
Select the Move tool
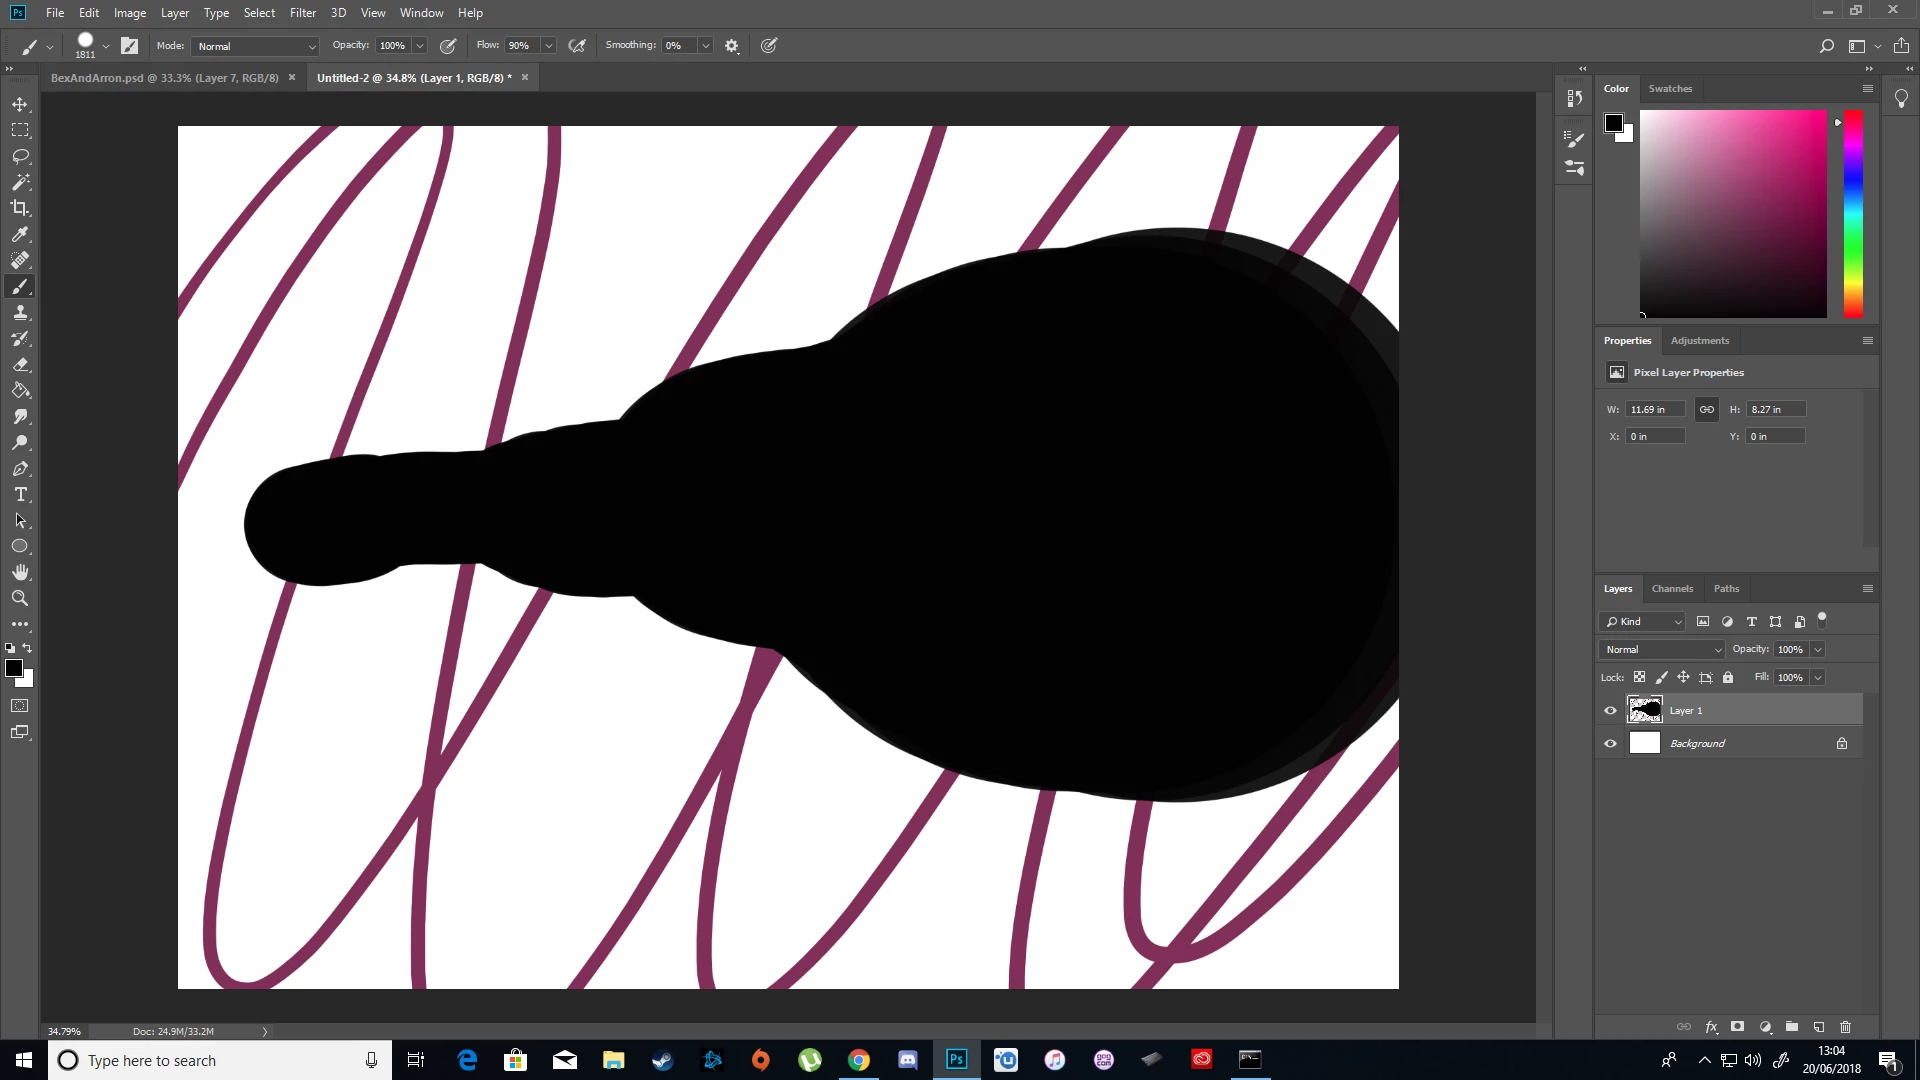[20, 104]
